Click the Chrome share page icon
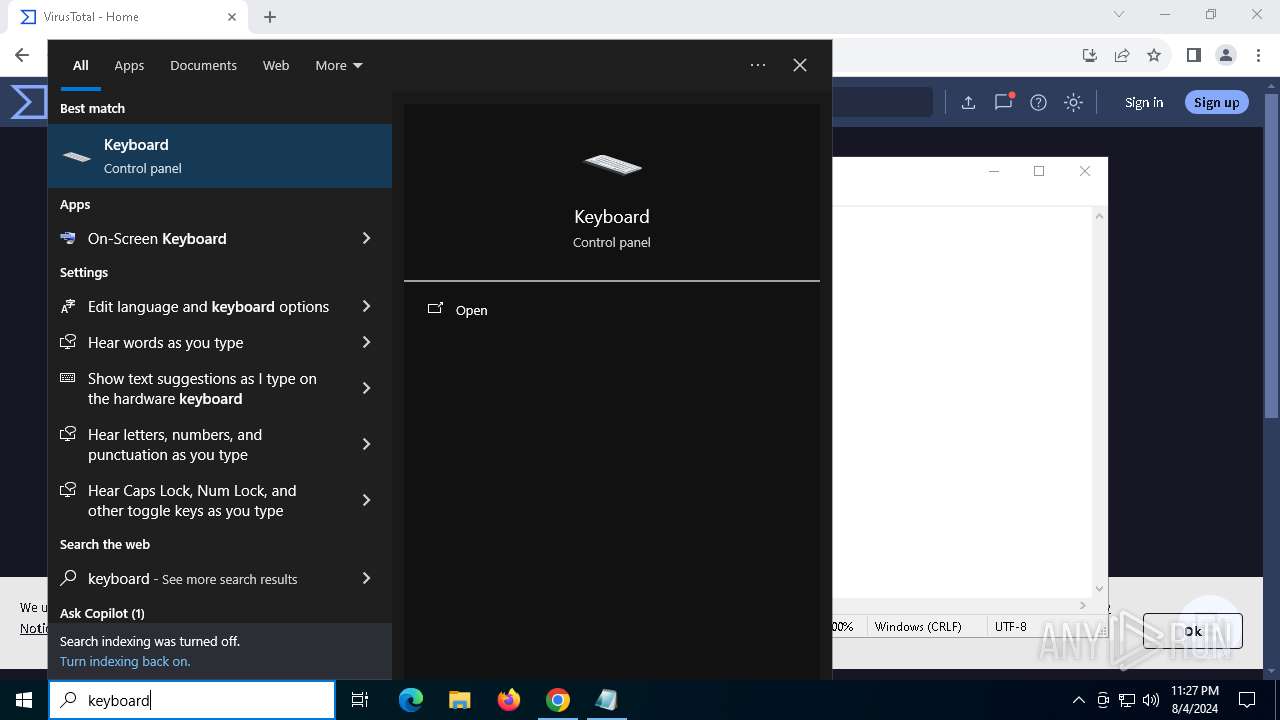The height and width of the screenshot is (720, 1280). [x=1122, y=55]
